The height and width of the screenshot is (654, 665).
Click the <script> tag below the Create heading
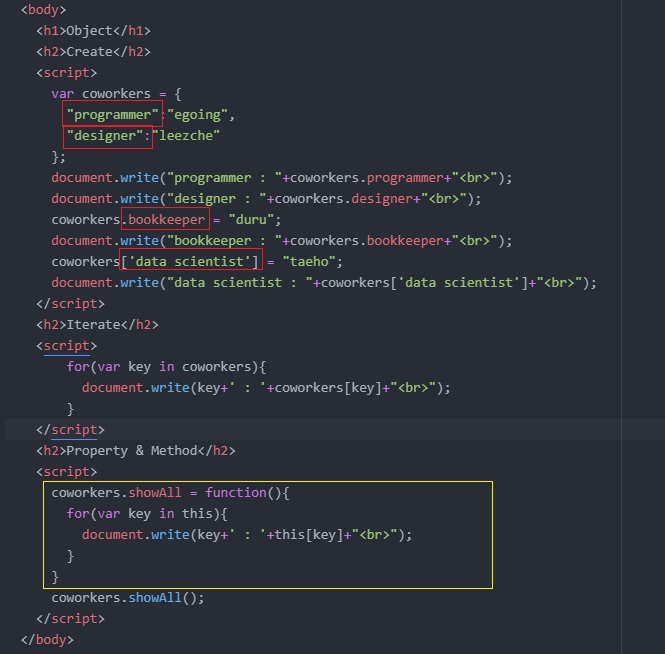67,73
